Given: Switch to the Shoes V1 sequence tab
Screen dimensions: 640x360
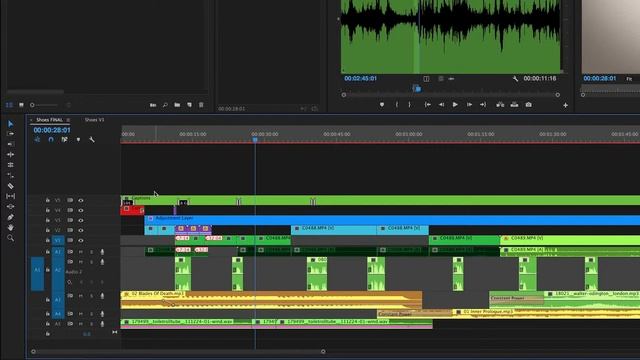Looking at the screenshot, I should [94, 120].
